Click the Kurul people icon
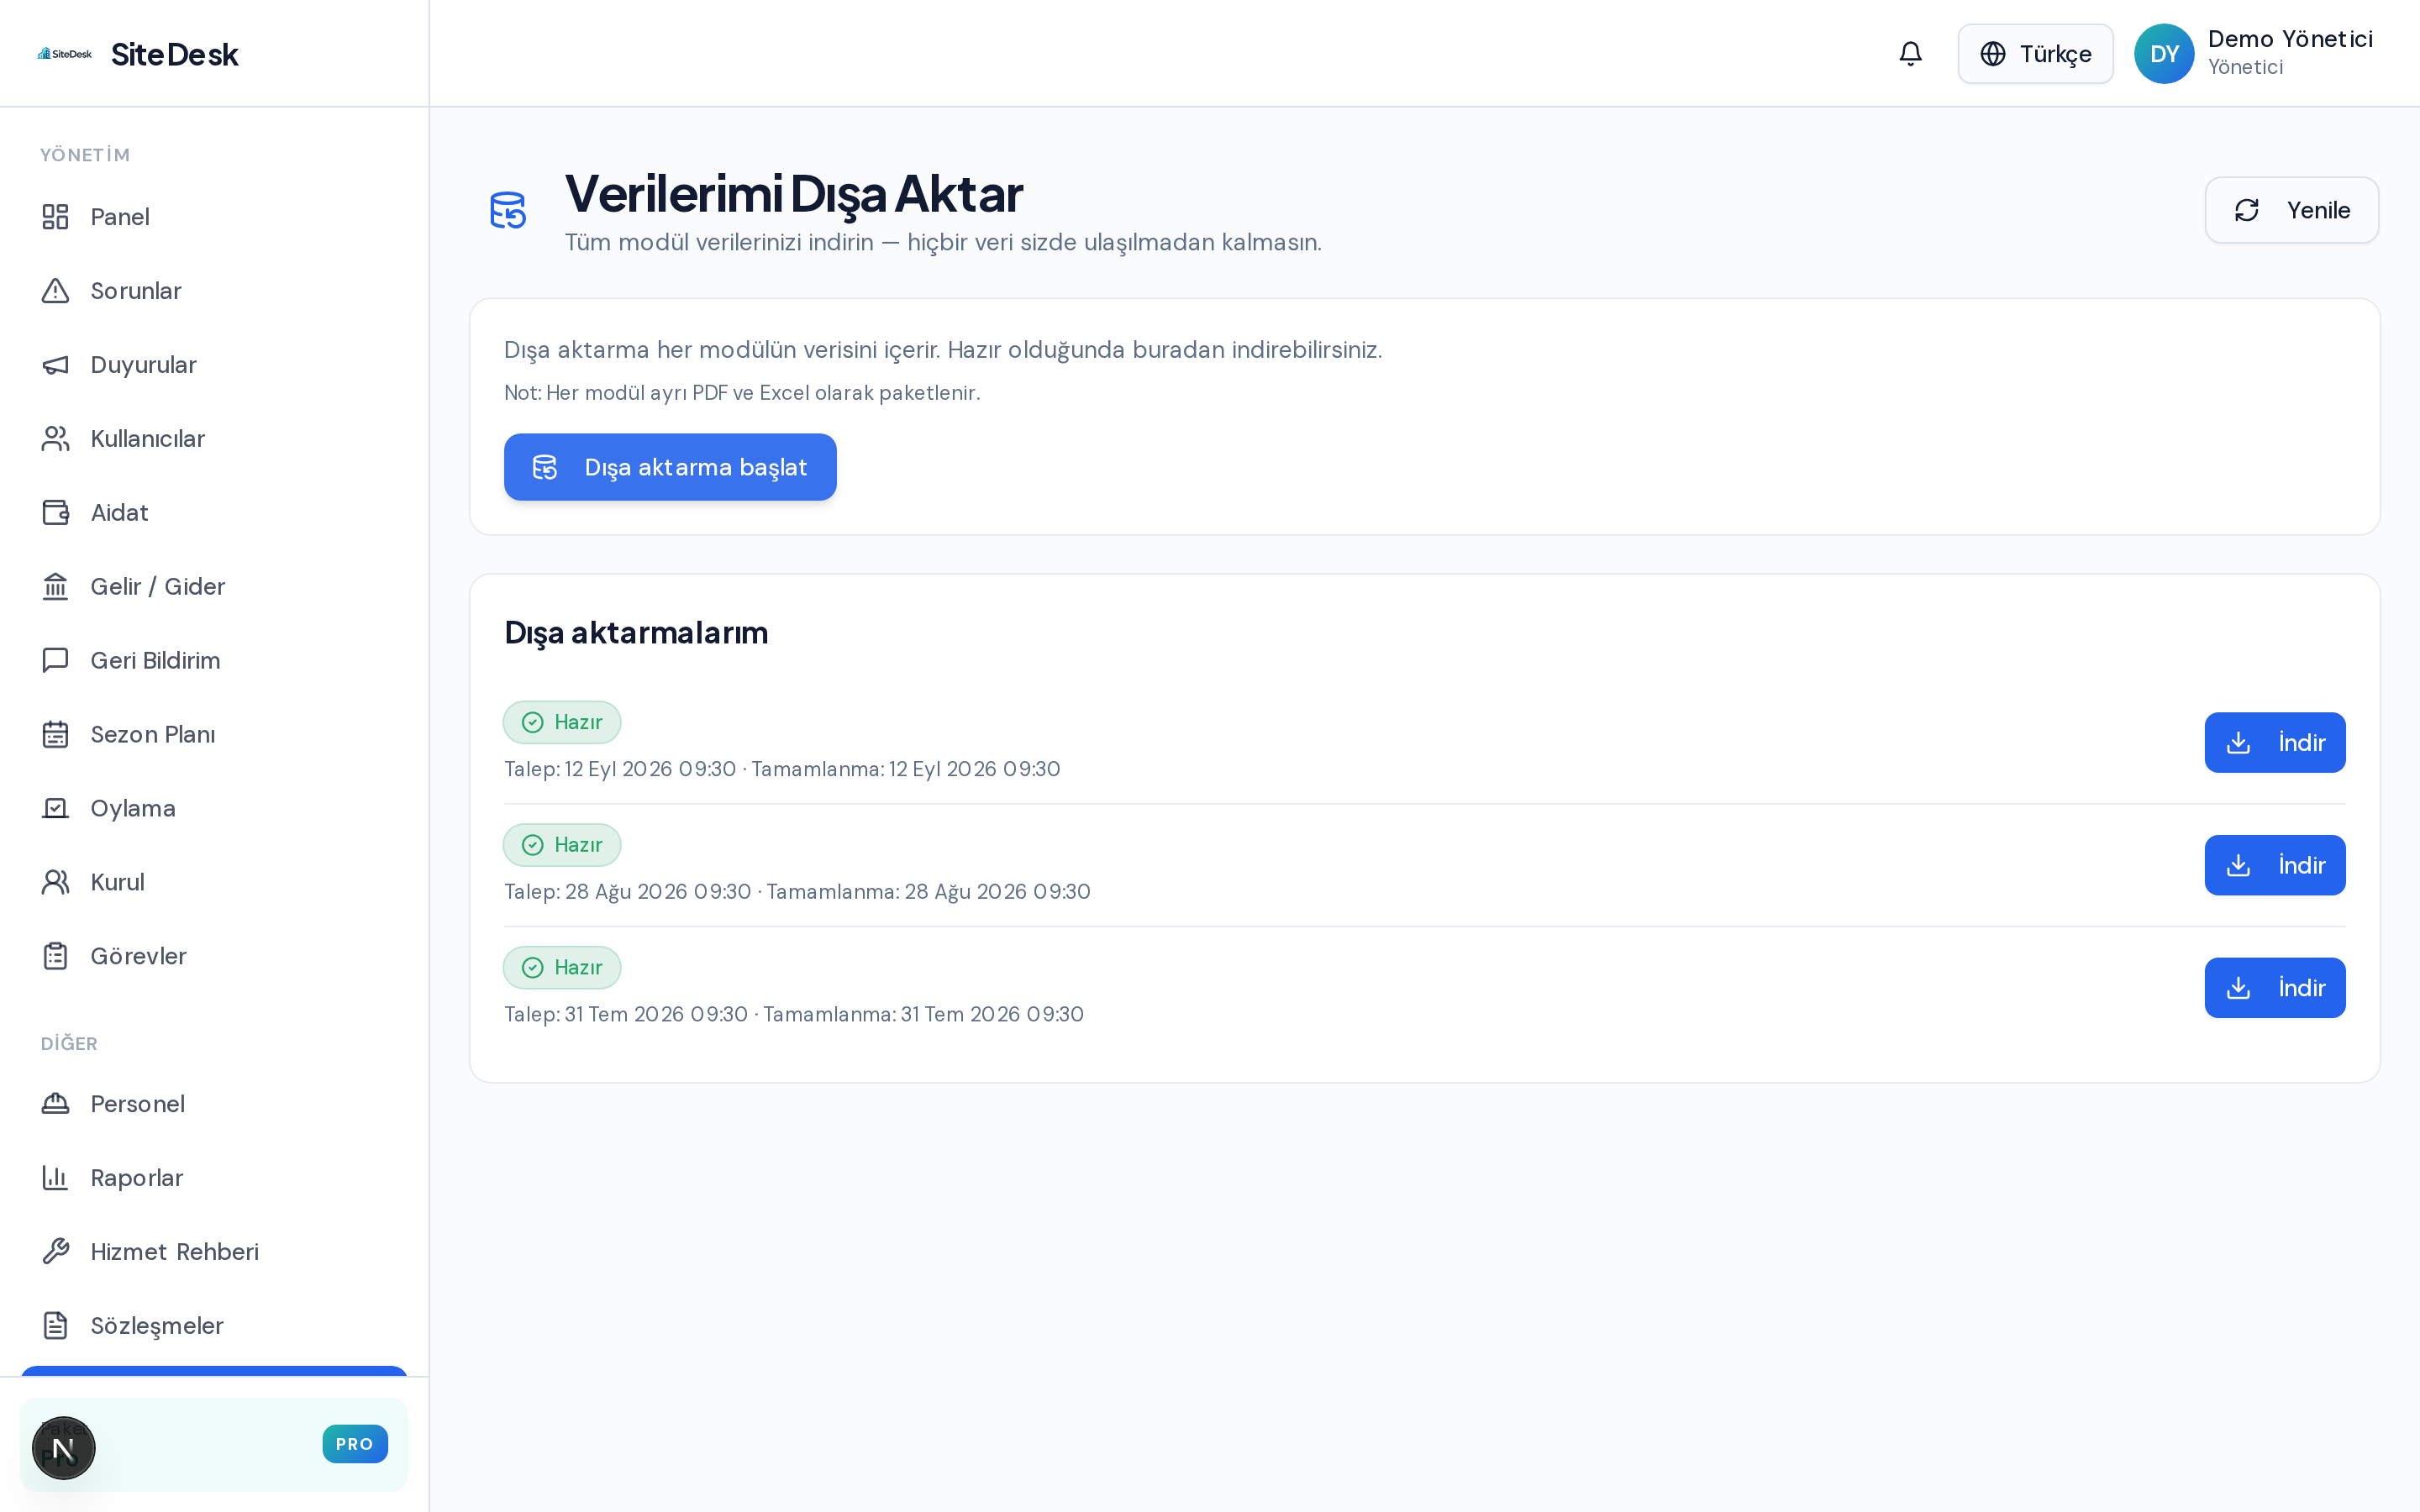This screenshot has width=2420, height=1512. pyautogui.click(x=56, y=883)
